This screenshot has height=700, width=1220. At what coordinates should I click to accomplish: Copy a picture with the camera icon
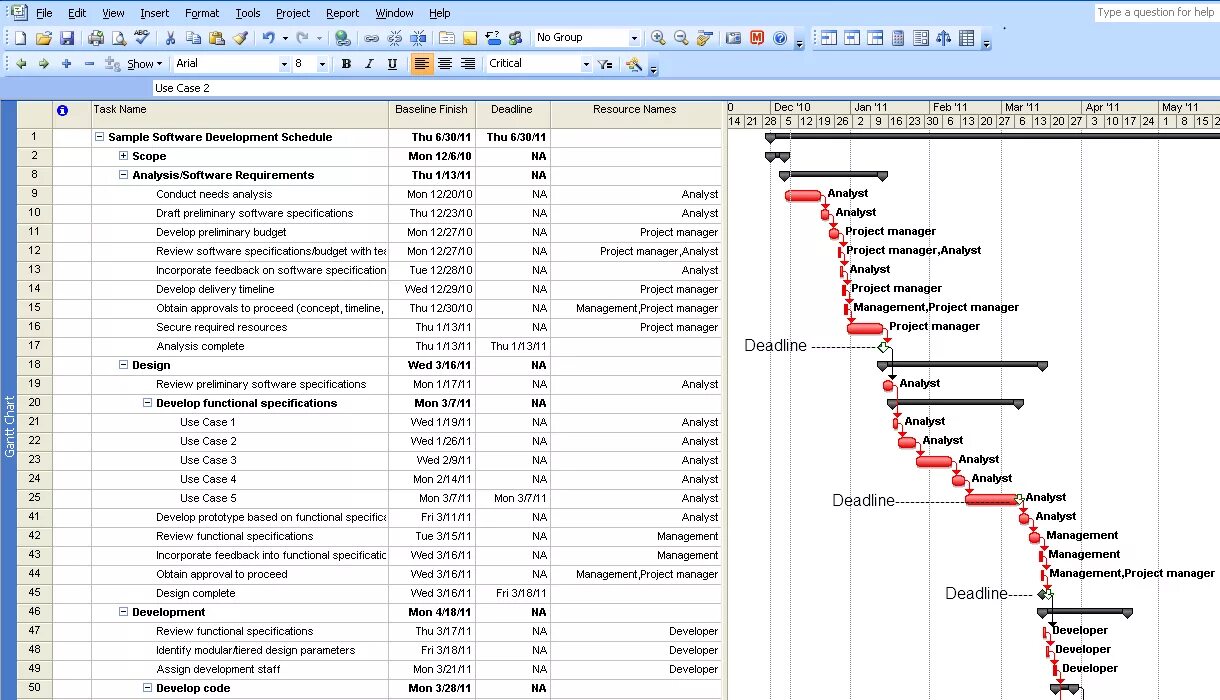pos(733,38)
